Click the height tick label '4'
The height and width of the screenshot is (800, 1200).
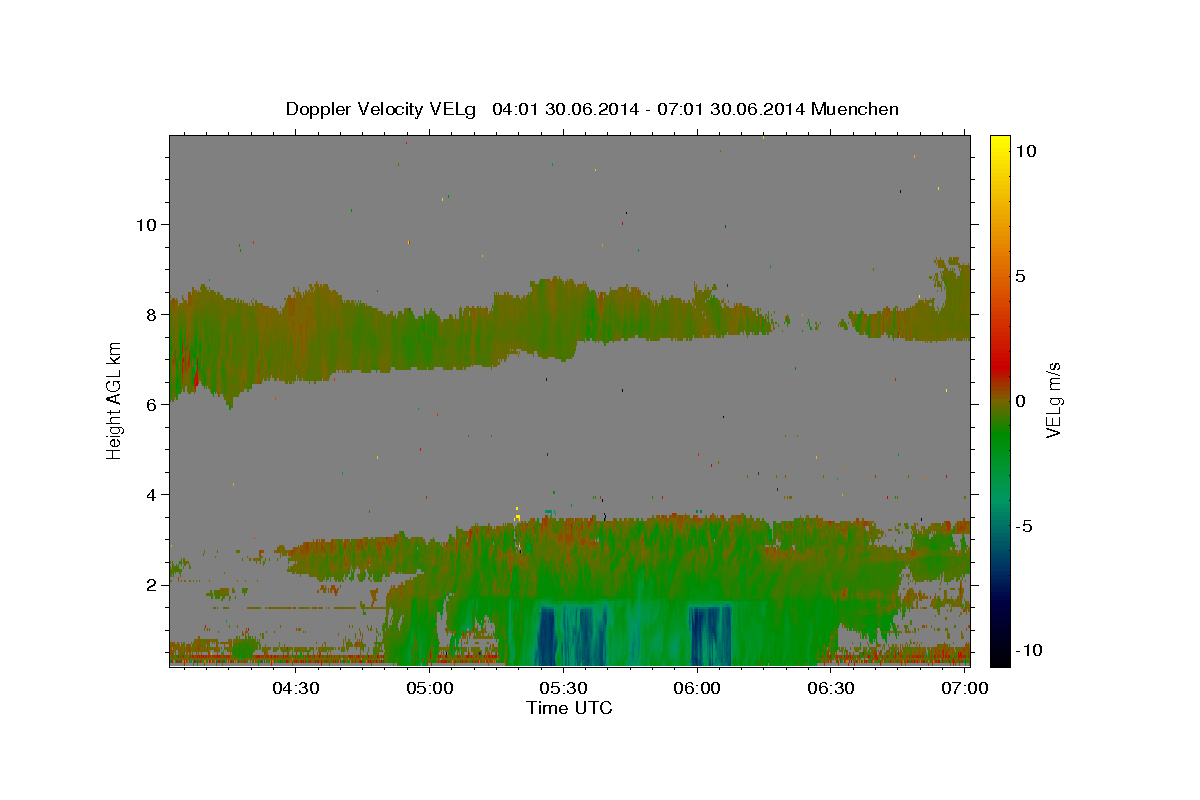[152, 495]
